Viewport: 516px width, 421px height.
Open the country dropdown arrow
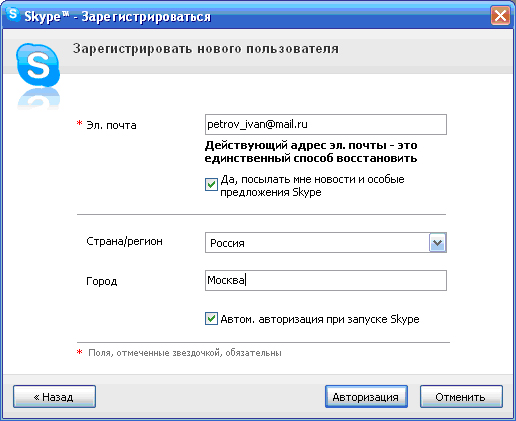[437, 243]
